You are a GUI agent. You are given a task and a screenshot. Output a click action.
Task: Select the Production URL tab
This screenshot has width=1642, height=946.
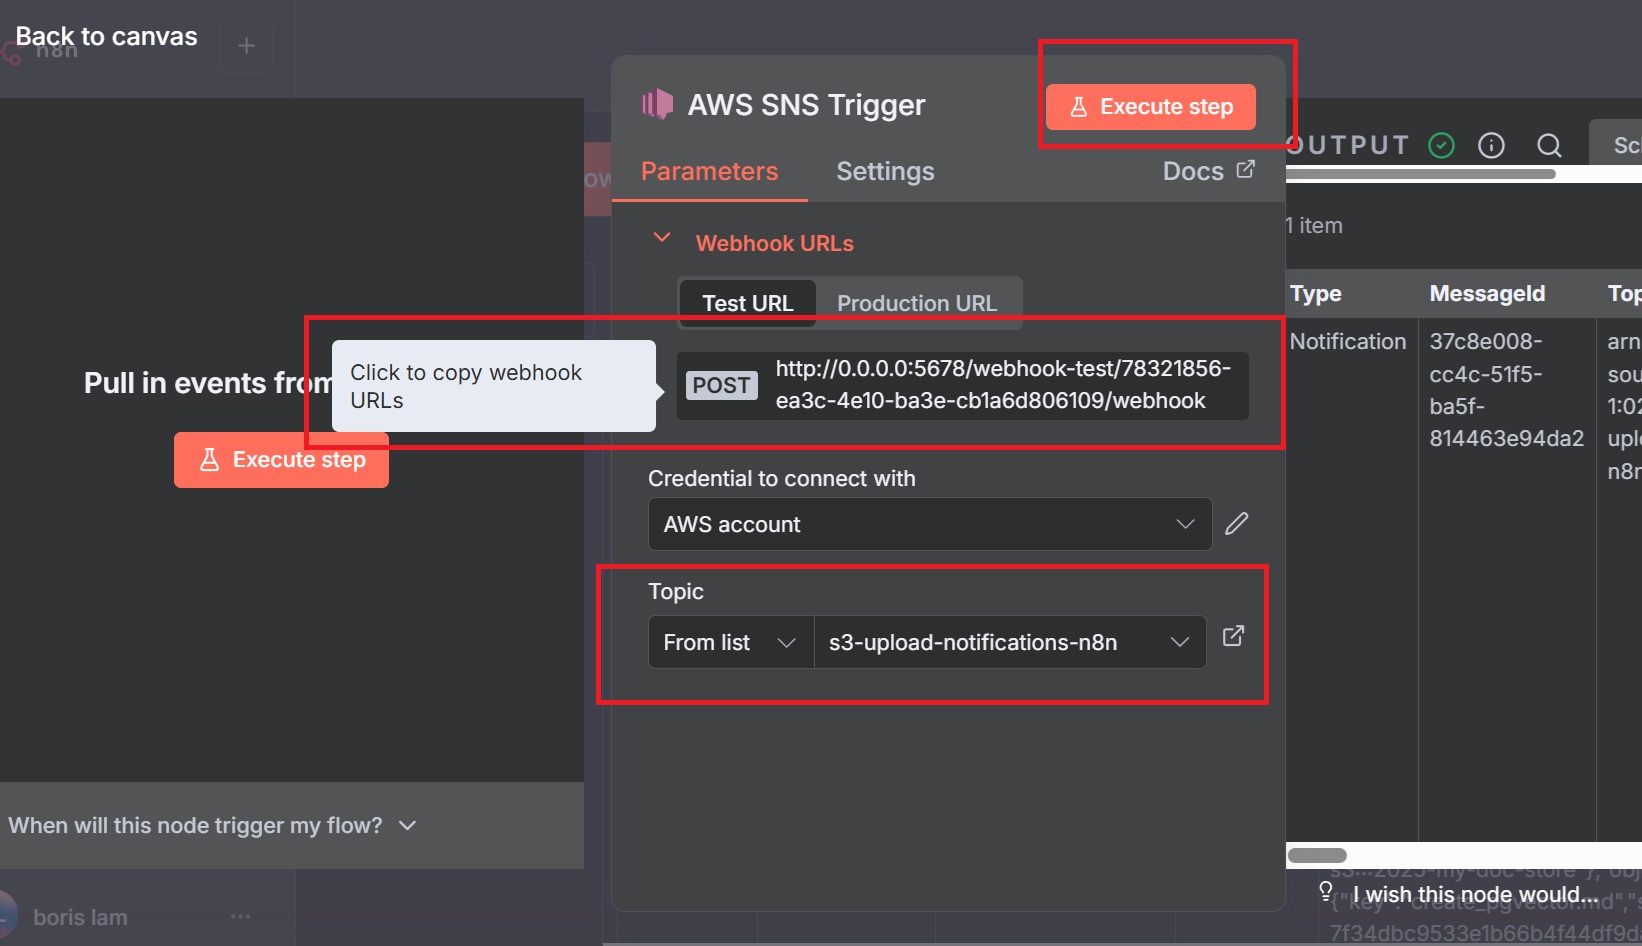point(917,303)
